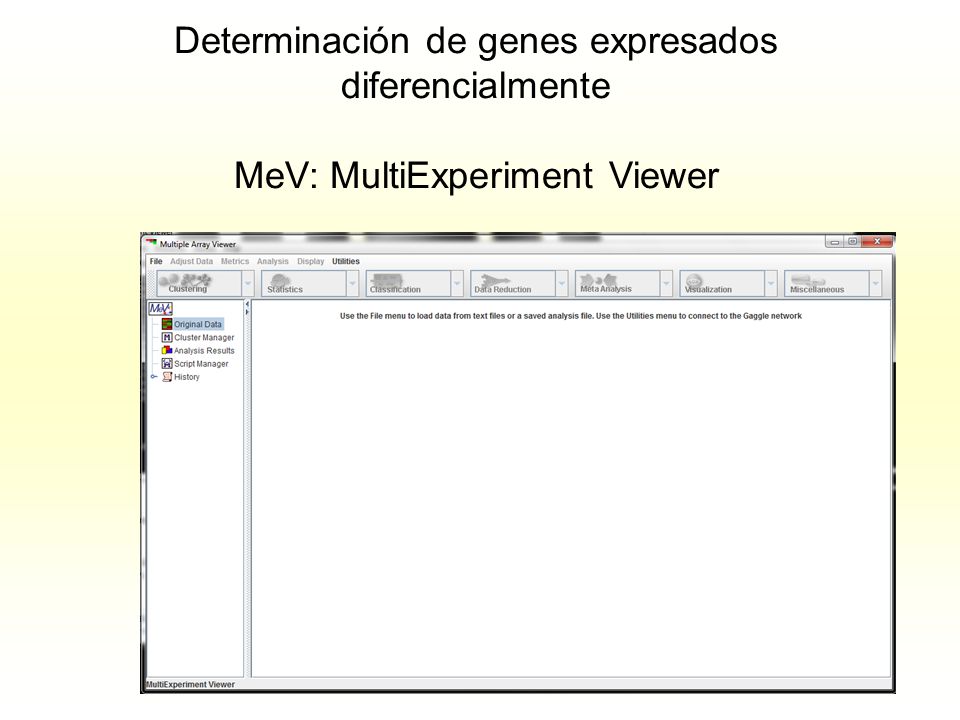Open the Utilities menu

click(x=346, y=261)
